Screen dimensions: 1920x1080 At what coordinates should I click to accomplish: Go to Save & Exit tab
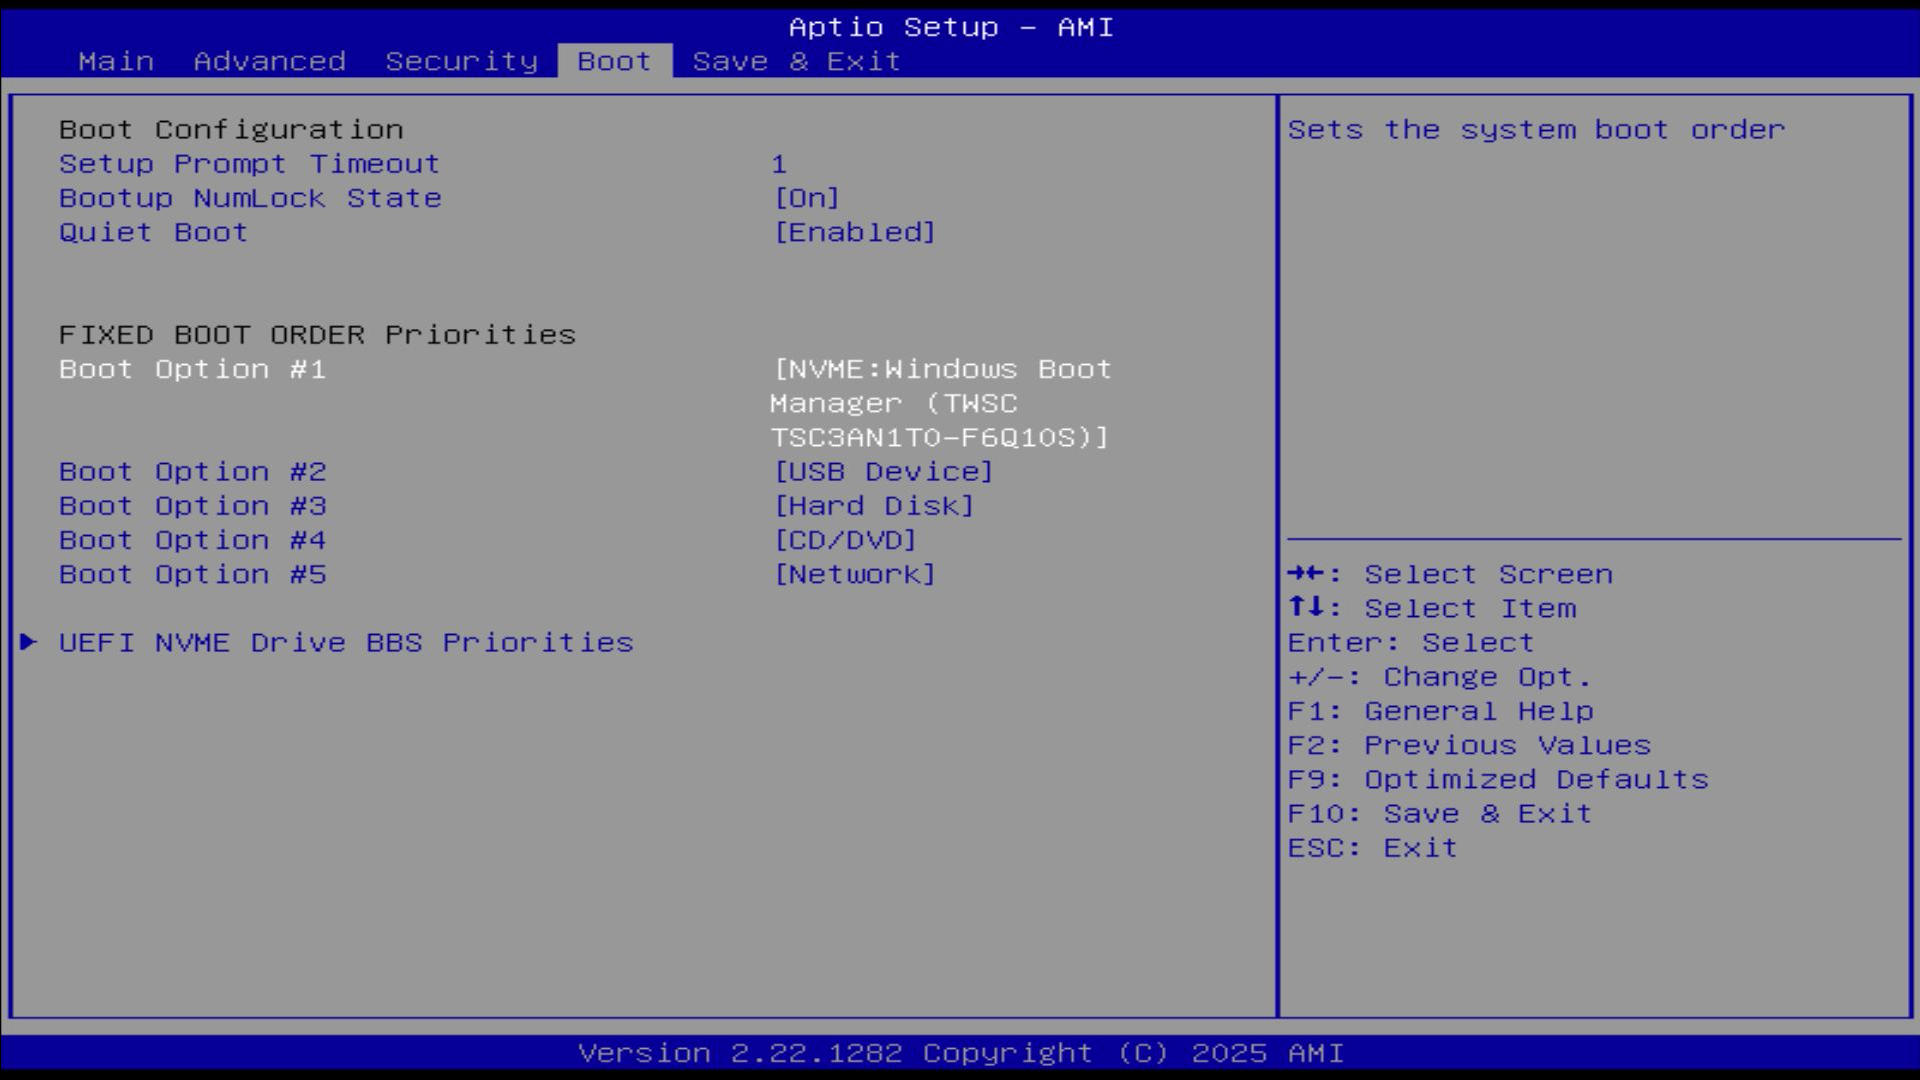click(796, 61)
